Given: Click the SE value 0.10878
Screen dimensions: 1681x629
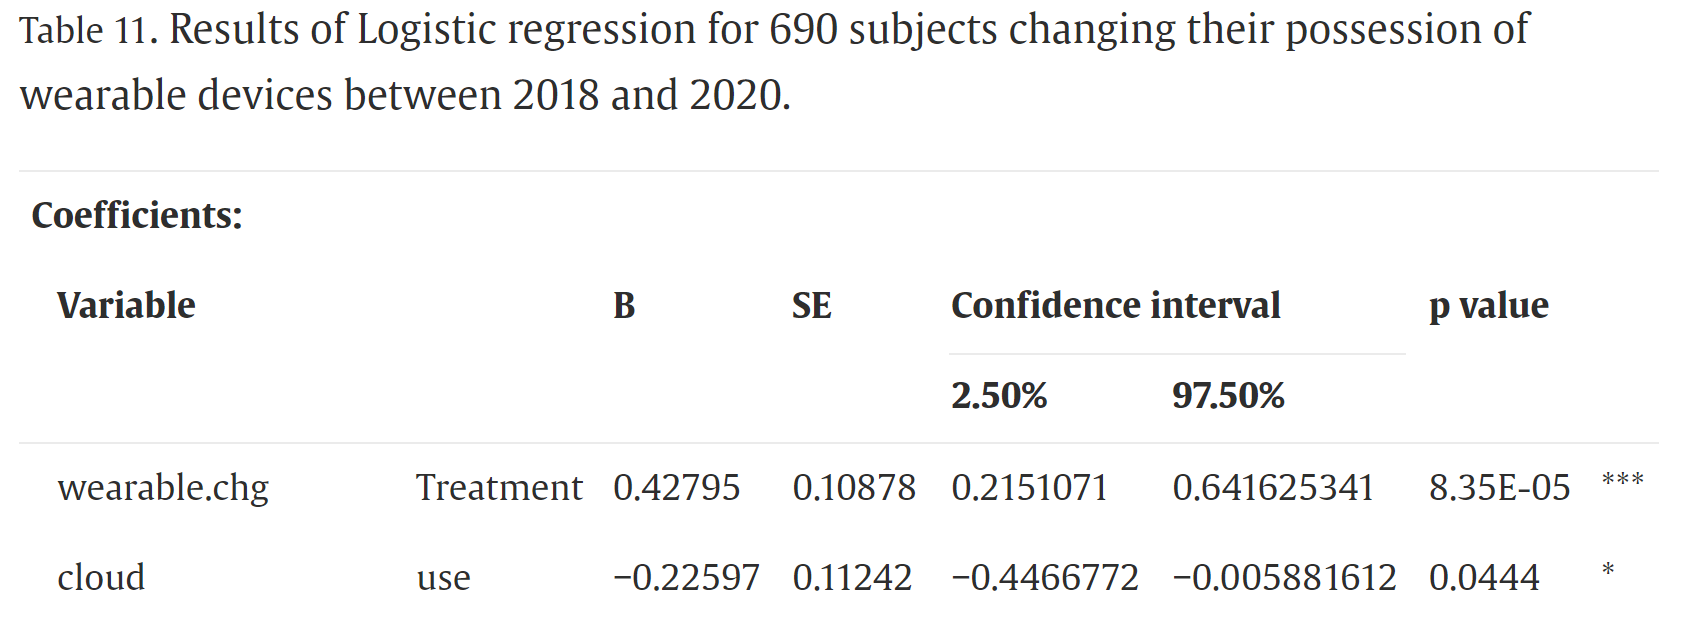Looking at the screenshot, I should [x=854, y=487].
